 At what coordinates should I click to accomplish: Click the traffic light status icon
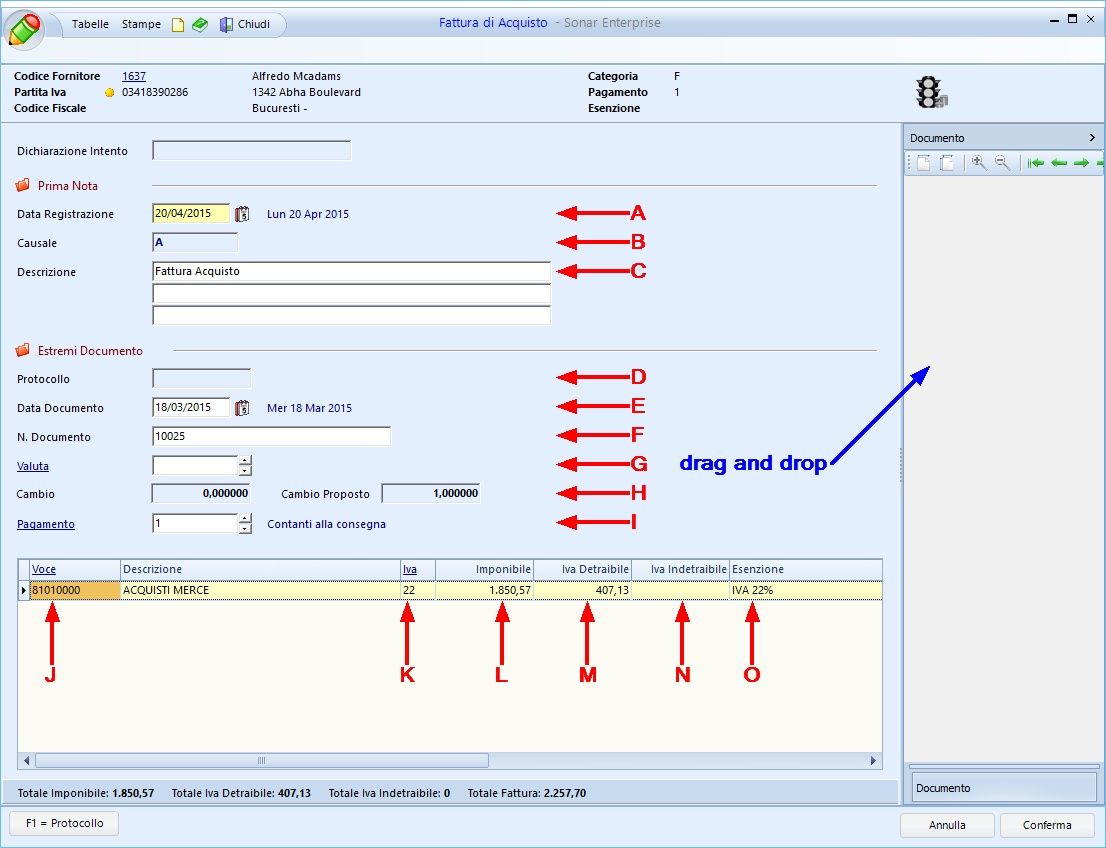coord(930,92)
